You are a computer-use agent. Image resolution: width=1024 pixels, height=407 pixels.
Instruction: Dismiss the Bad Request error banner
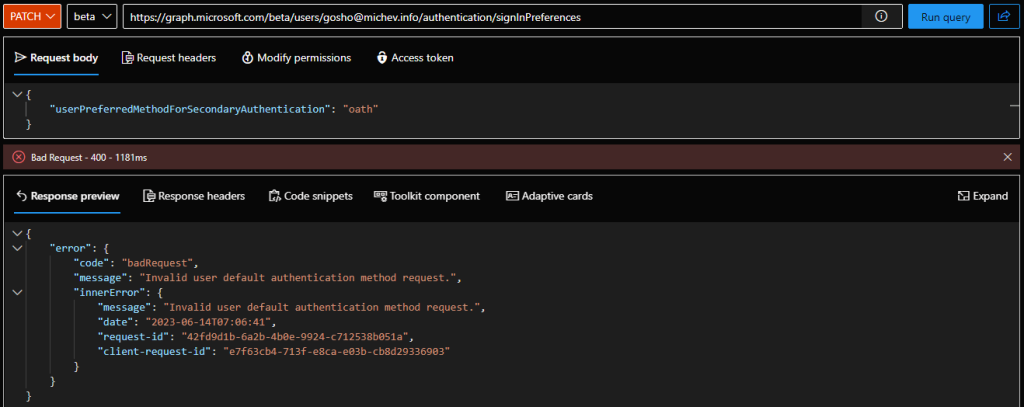[1007, 157]
